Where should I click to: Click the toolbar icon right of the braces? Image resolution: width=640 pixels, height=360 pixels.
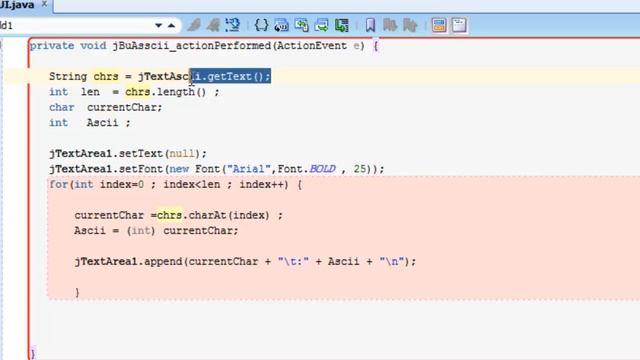click(281, 25)
